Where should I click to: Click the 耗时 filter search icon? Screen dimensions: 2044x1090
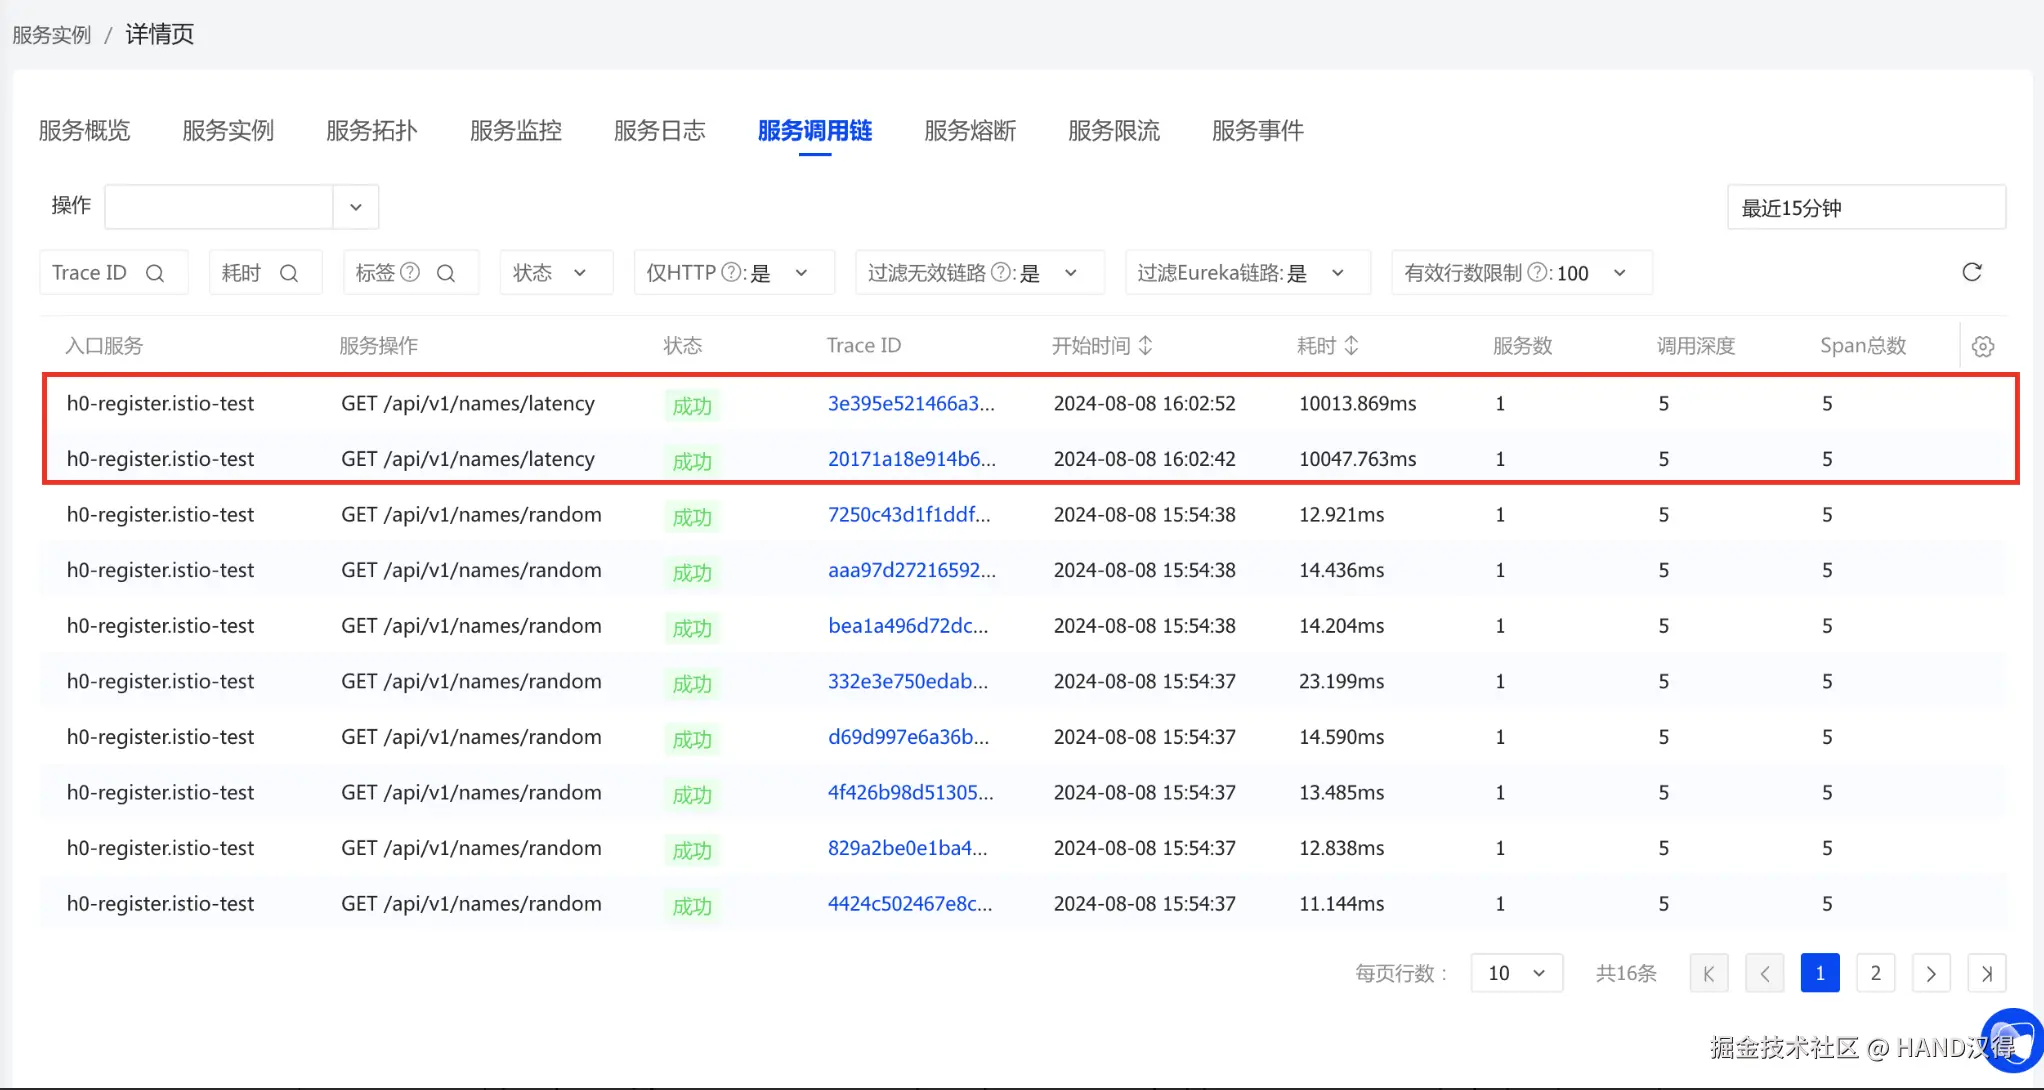(x=289, y=273)
